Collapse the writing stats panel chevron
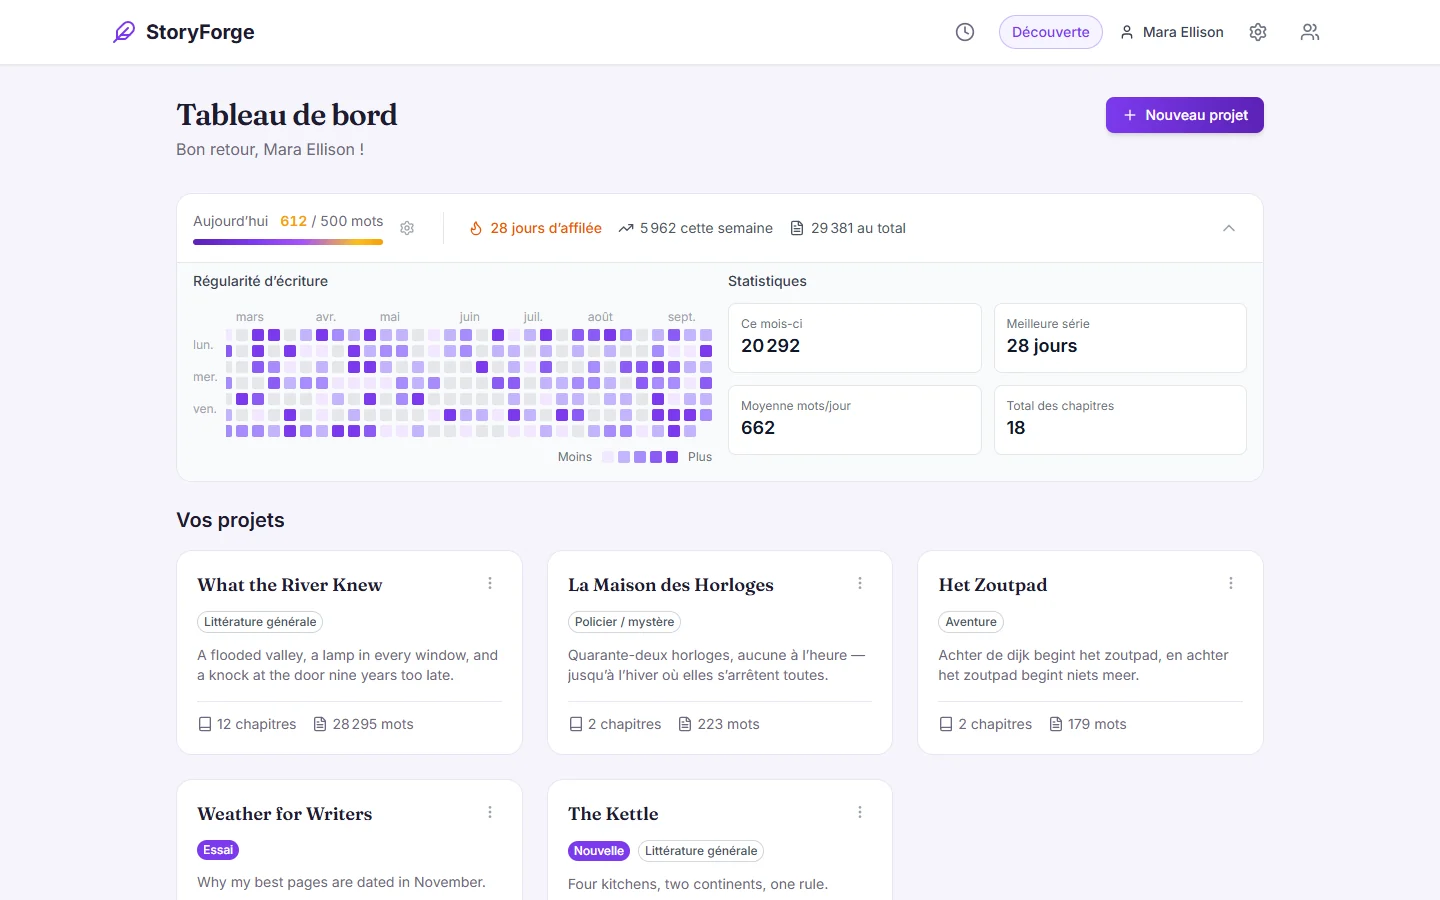 coord(1229,228)
